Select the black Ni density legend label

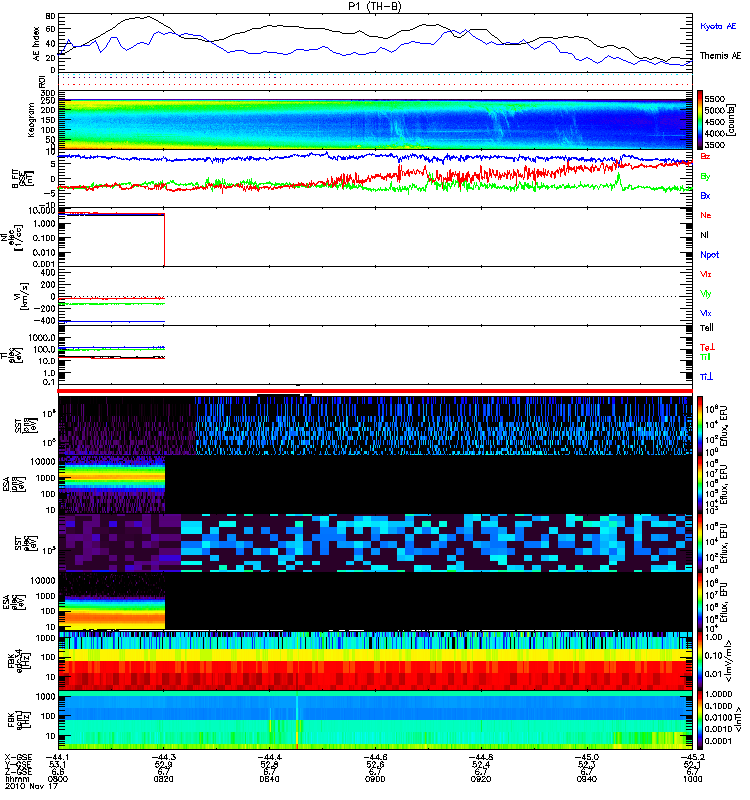coord(704,235)
